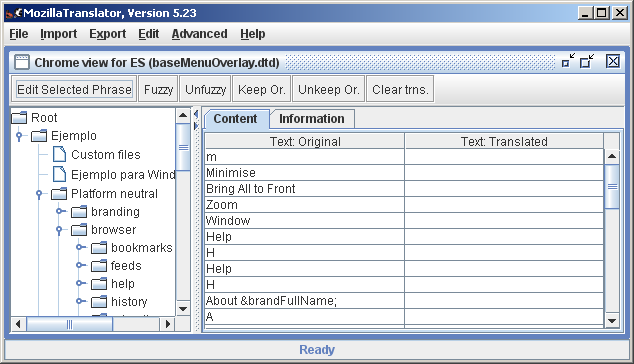Viewport: 634px width, 364px height.
Task: Switch to the Information tab
Action: (312, 119)
